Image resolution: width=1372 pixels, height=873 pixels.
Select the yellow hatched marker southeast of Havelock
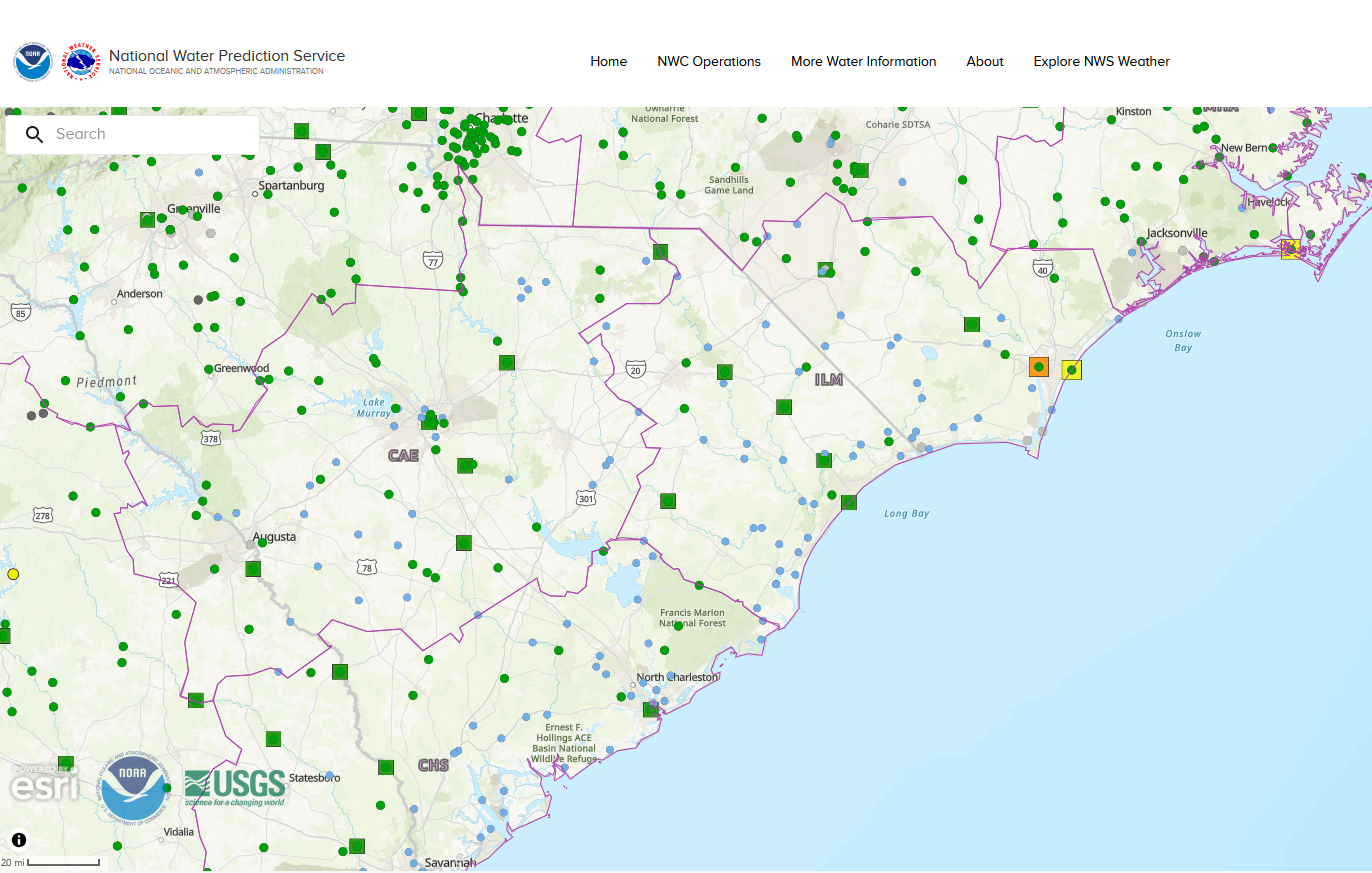(1291, 249)
